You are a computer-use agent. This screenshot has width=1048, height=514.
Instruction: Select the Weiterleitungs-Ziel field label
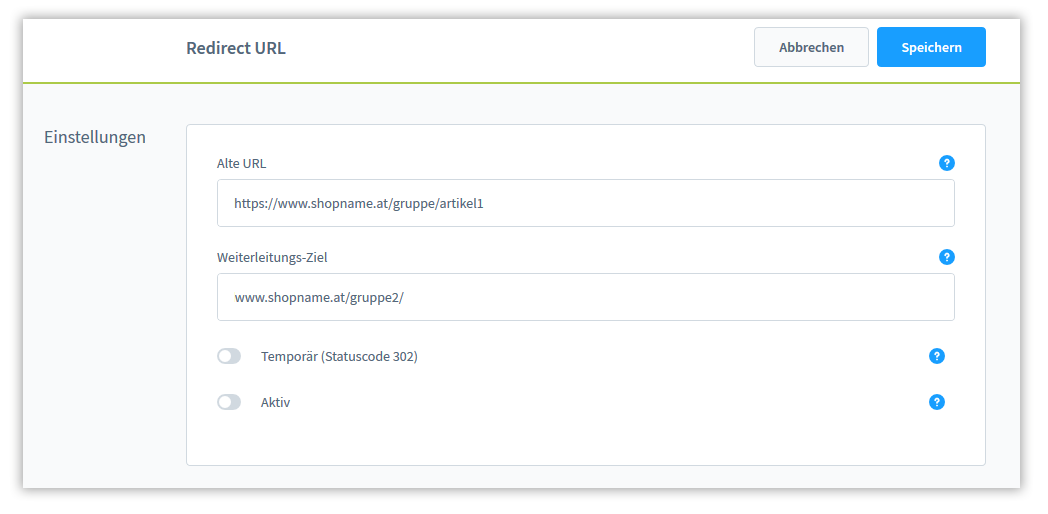click(x=272, y=257)
